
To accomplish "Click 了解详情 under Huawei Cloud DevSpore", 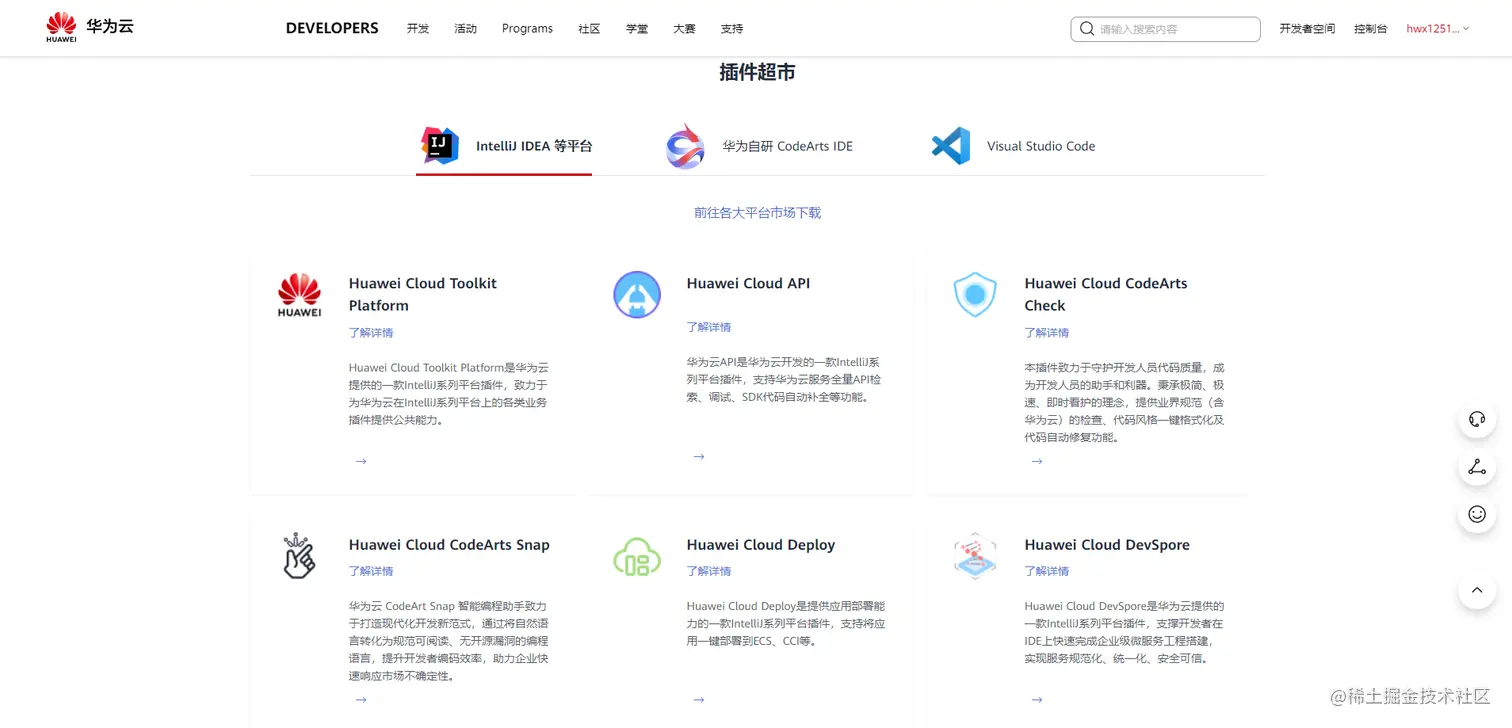I will tap(1047, 571).
